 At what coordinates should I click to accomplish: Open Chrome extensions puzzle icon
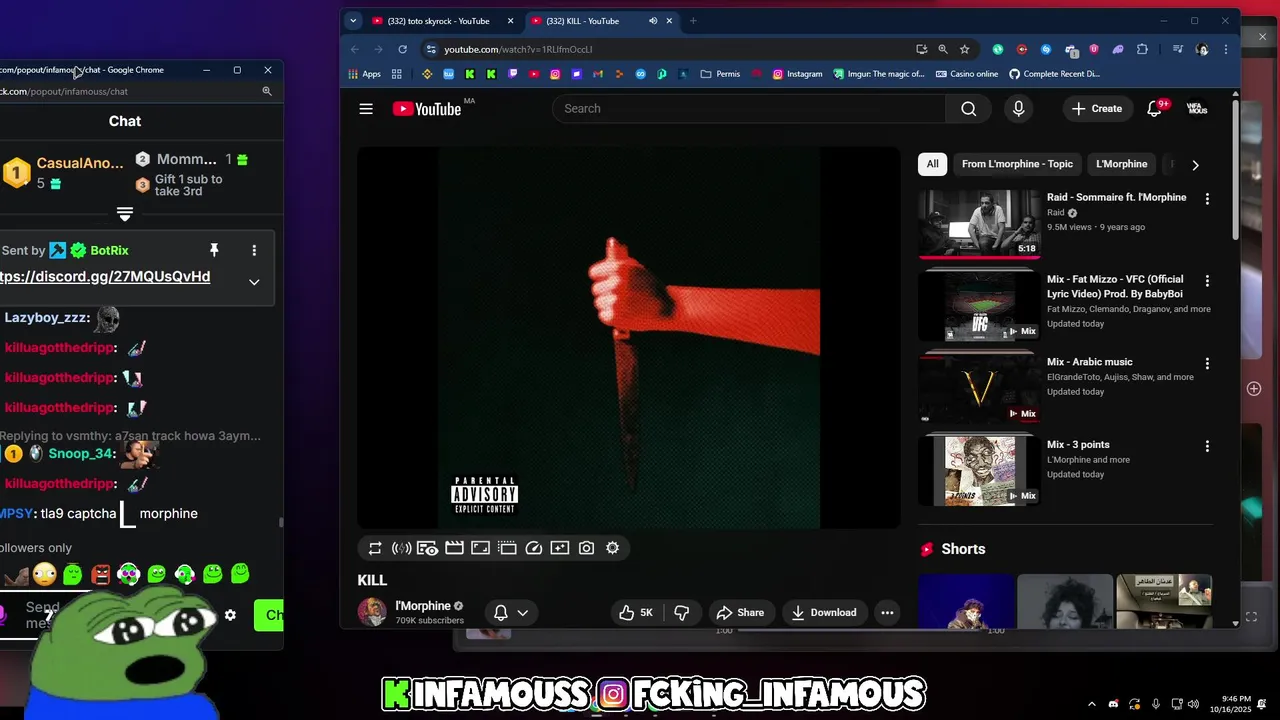coord(1142,49)
